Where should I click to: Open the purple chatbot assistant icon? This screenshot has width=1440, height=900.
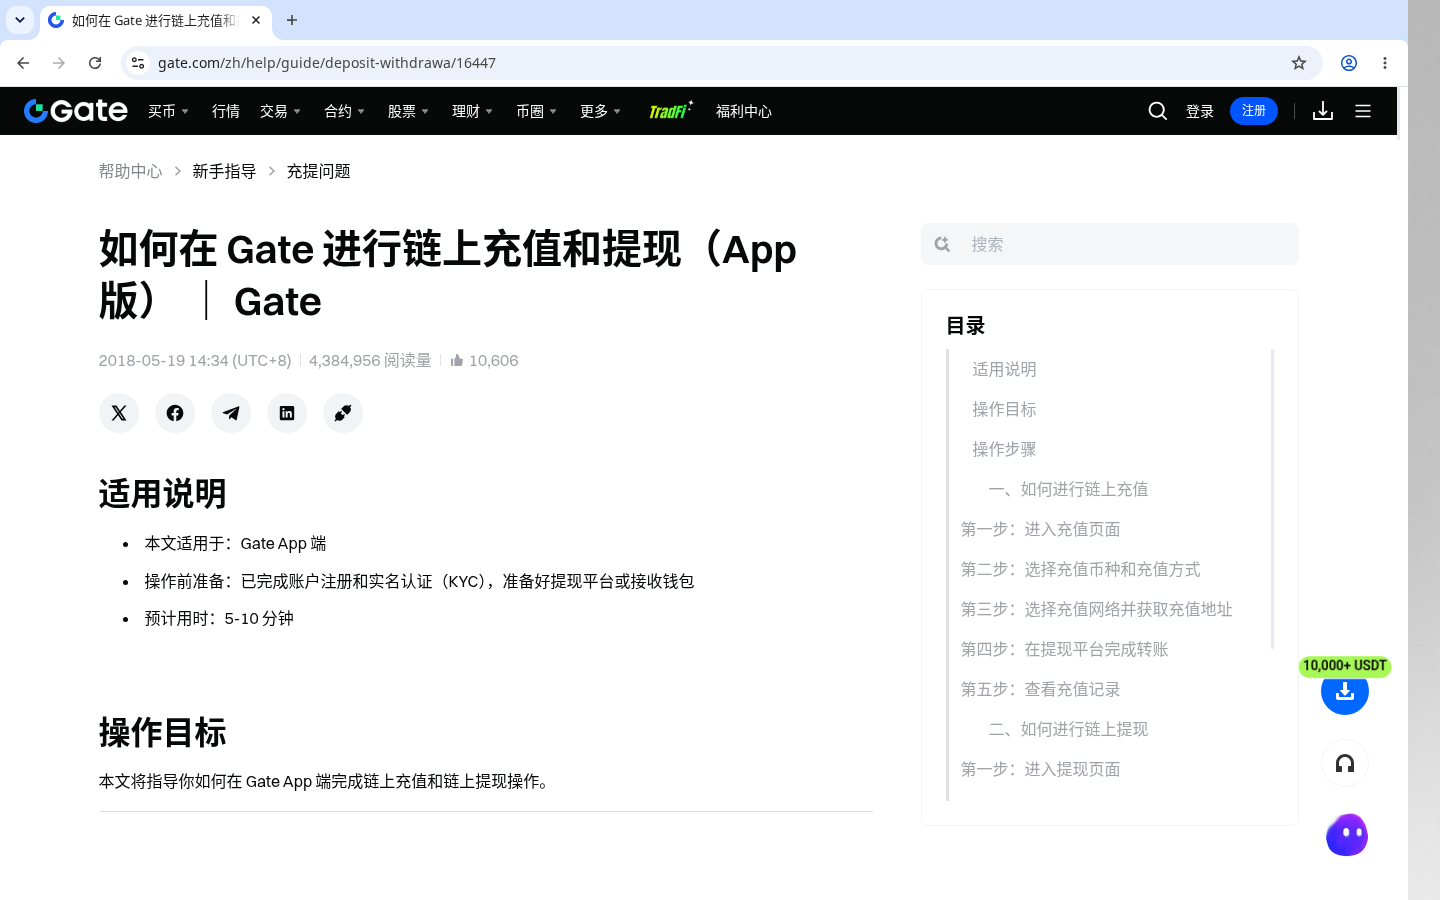click(x=1347, y=835)
